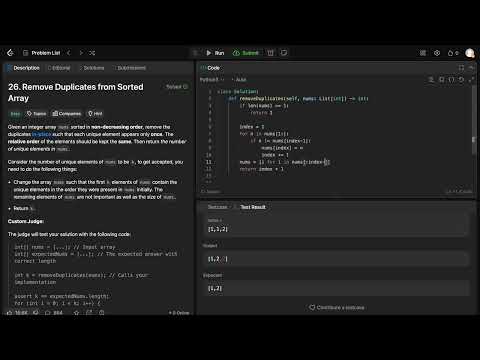The image size is (480, 360).
Task: Expand the editor with the fullscreen arrows icon
Action: click(x=471, y=80)
